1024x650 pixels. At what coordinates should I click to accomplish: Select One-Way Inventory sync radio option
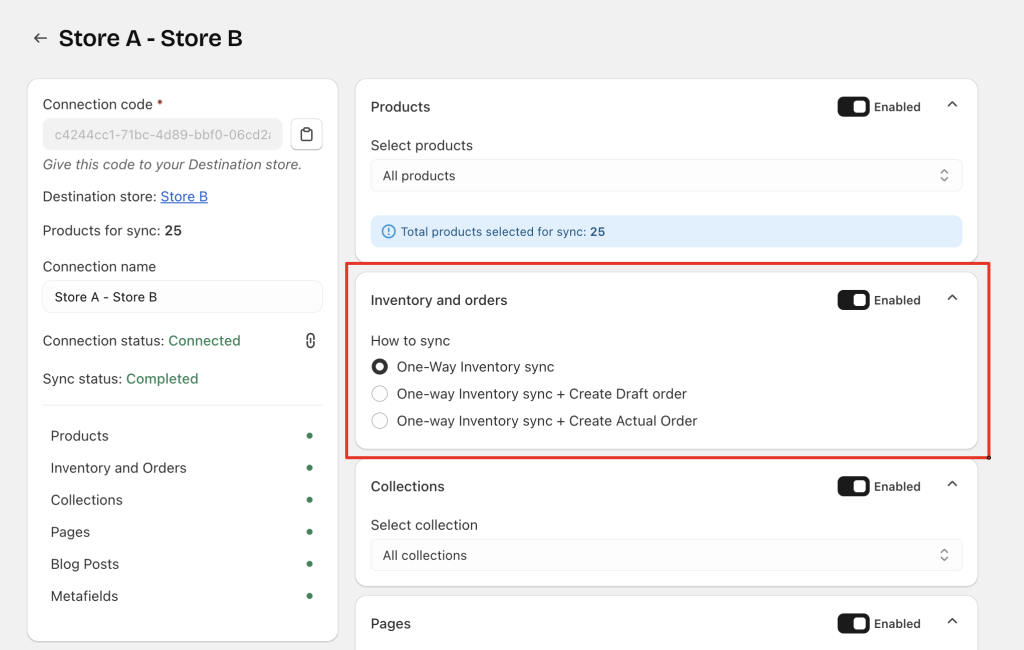(x=380, y=367)
